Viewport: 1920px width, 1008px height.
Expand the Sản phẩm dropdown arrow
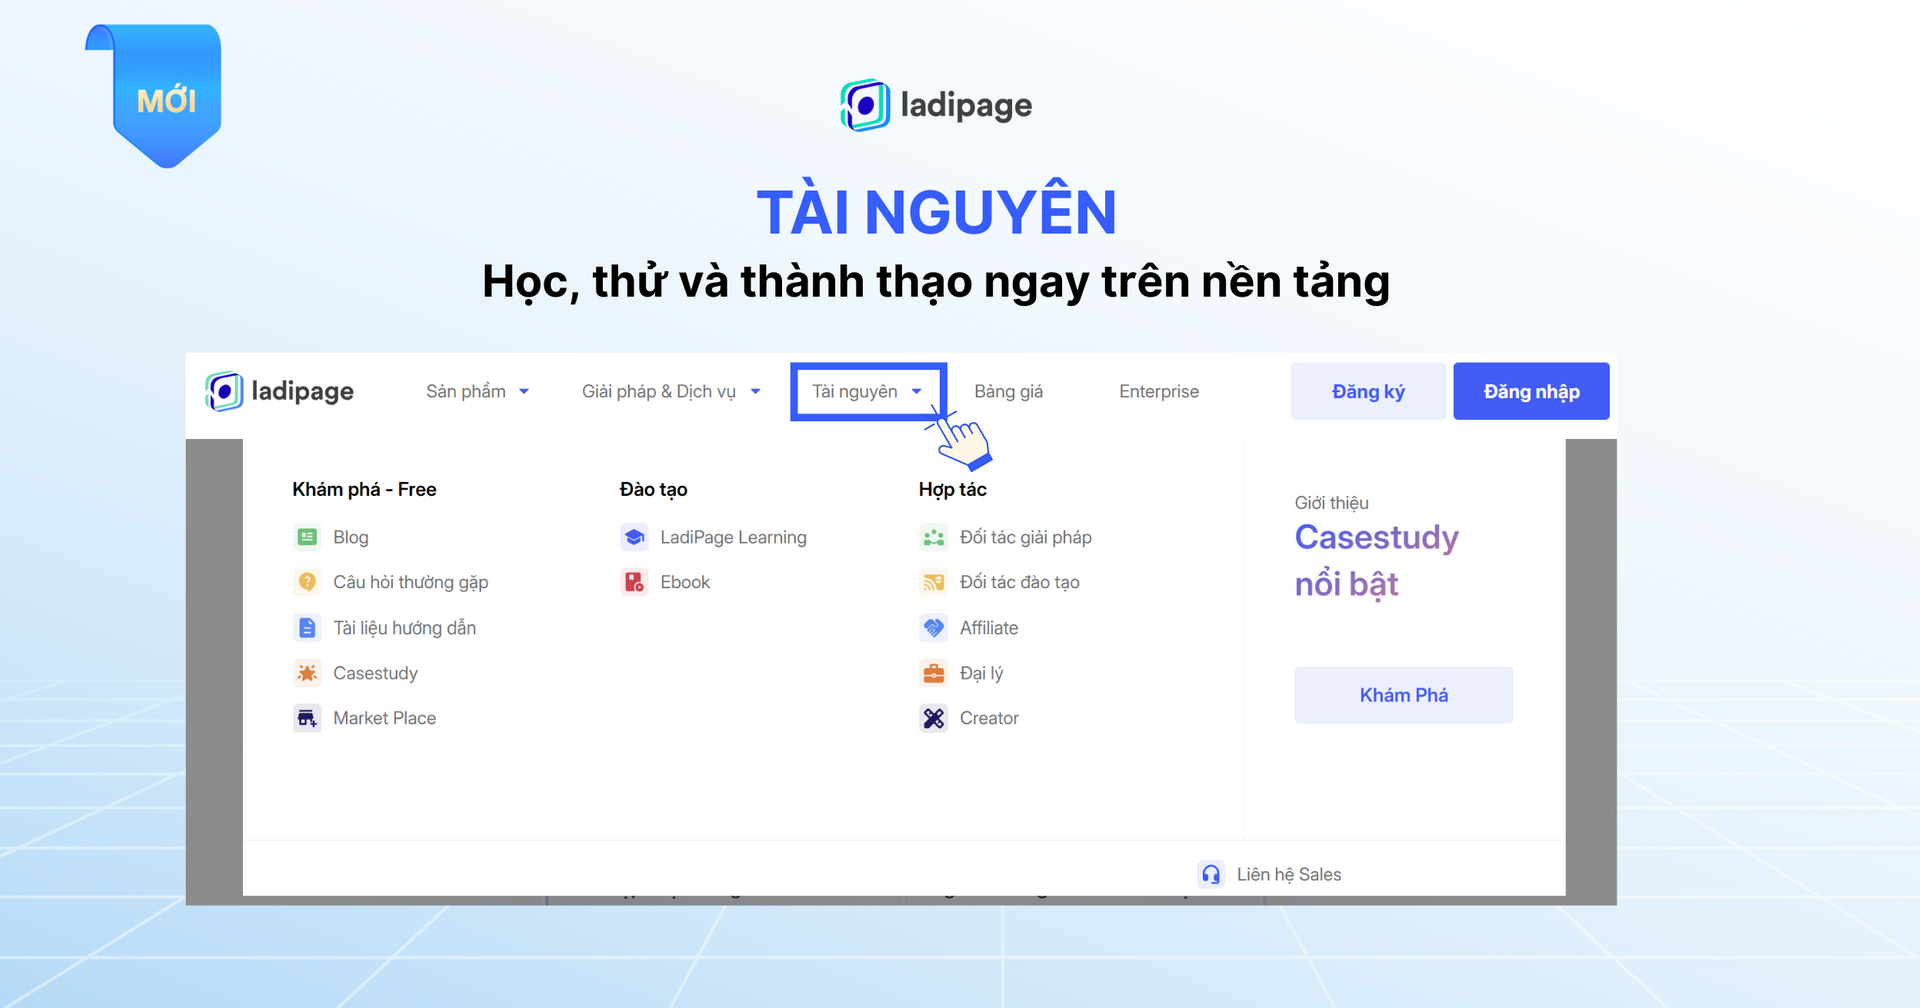click(x=524, y=392)
